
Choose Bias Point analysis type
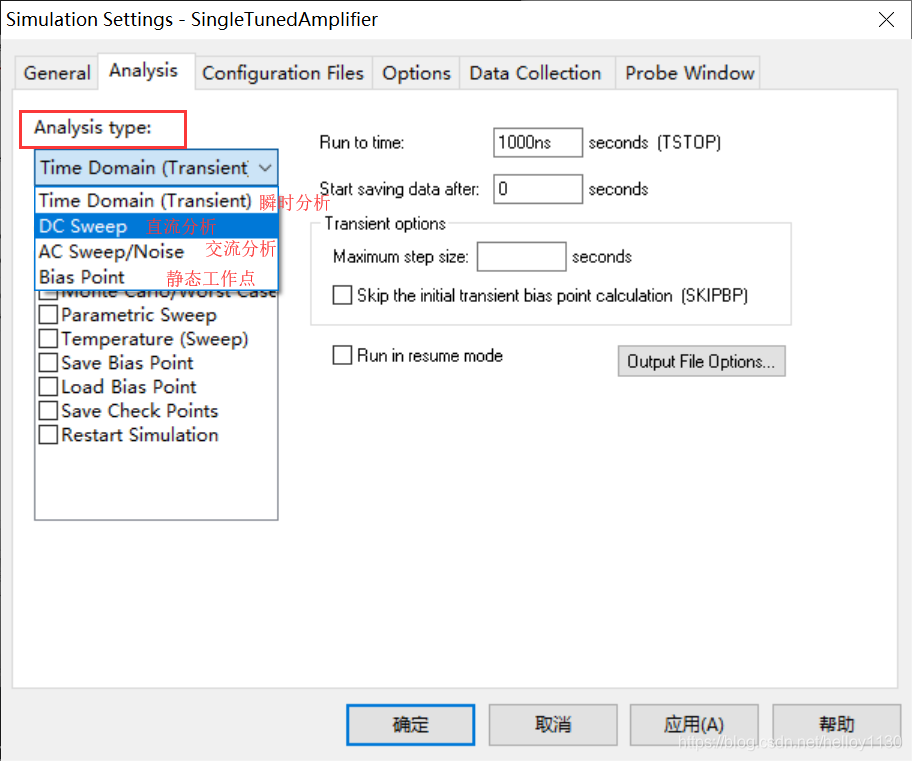[x=156, y=277]
